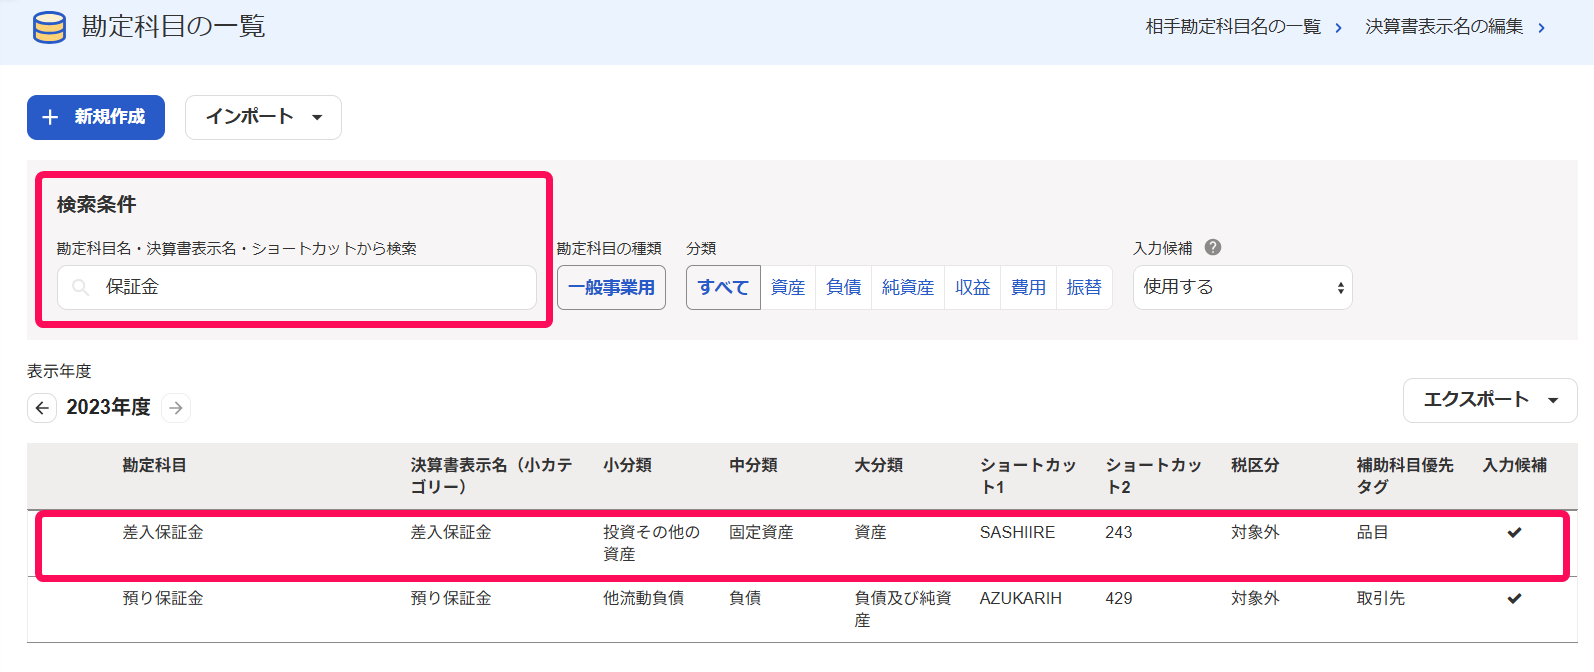The image size is (1594, 672).
Task: Go to next fiscal year arrow
Action: tap(176, 408)
